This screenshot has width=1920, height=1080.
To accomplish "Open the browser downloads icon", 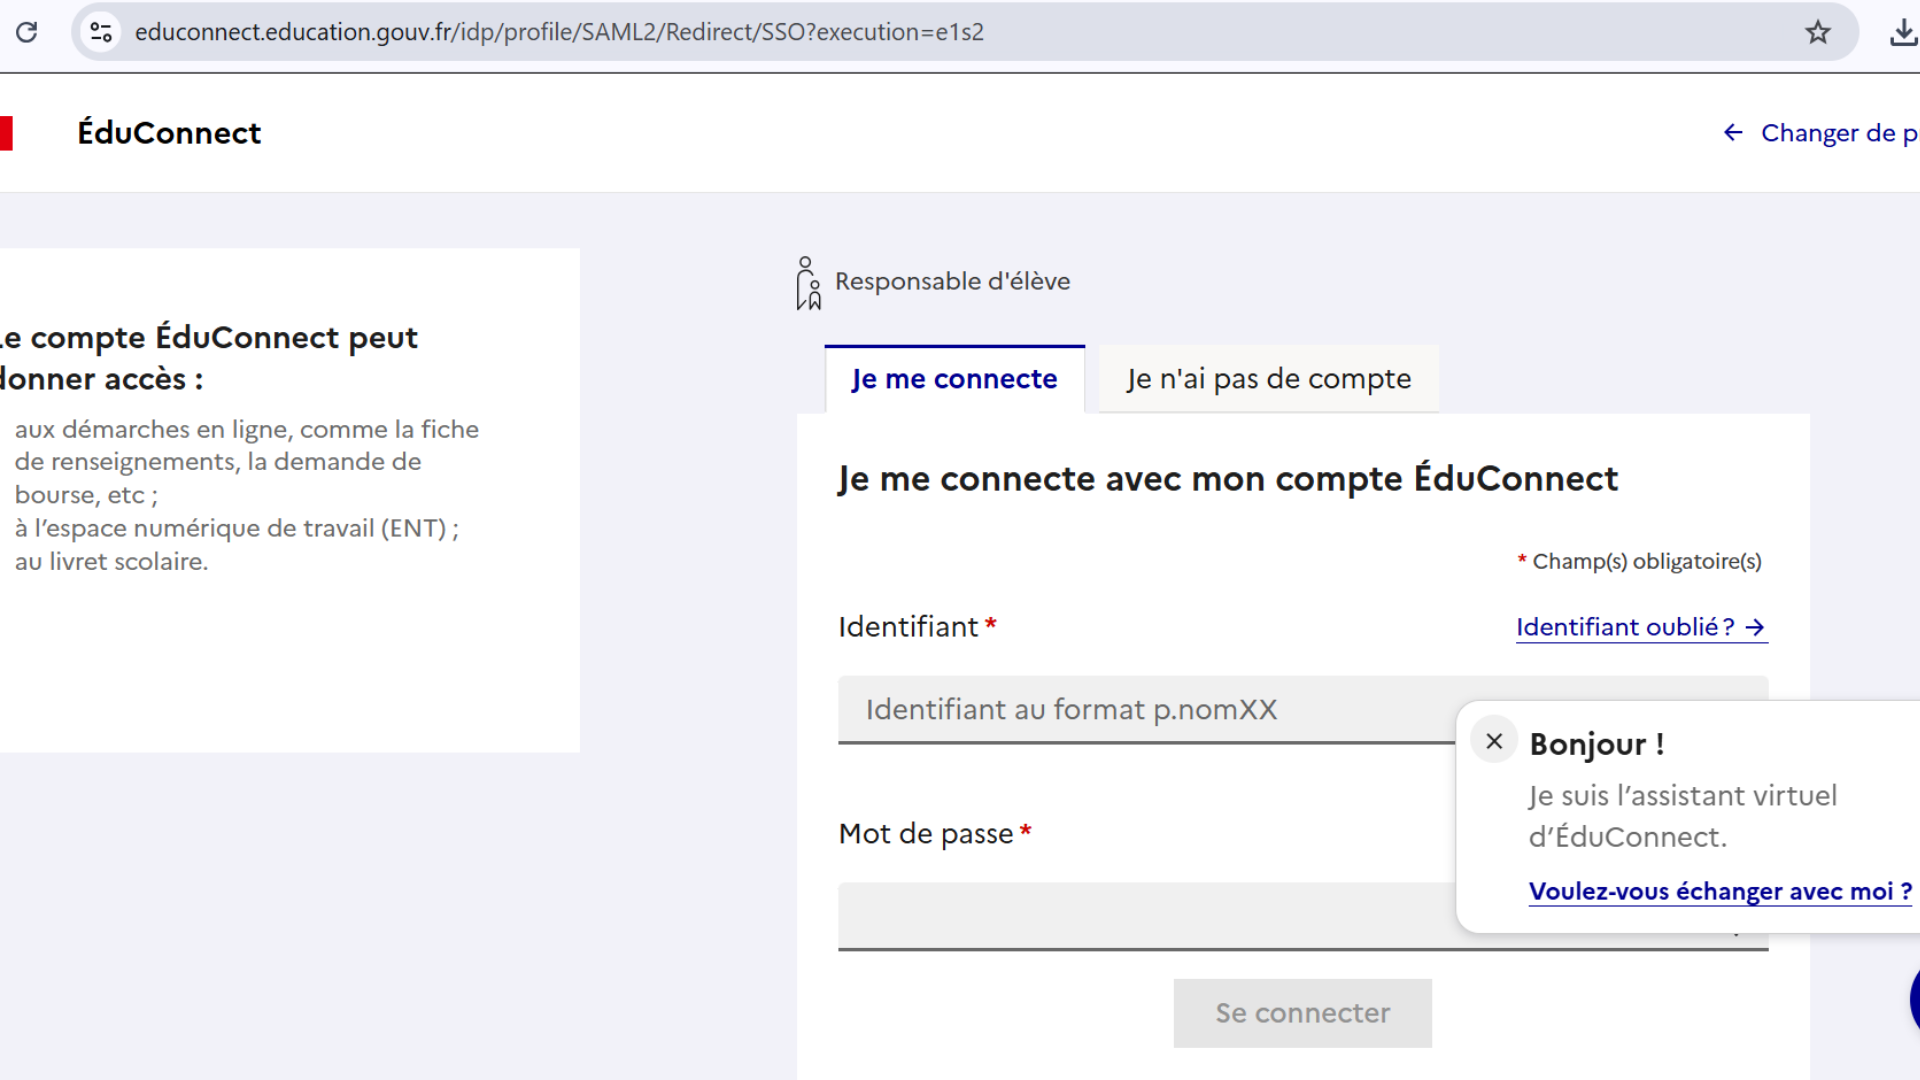I will (x=1902, y=32).
